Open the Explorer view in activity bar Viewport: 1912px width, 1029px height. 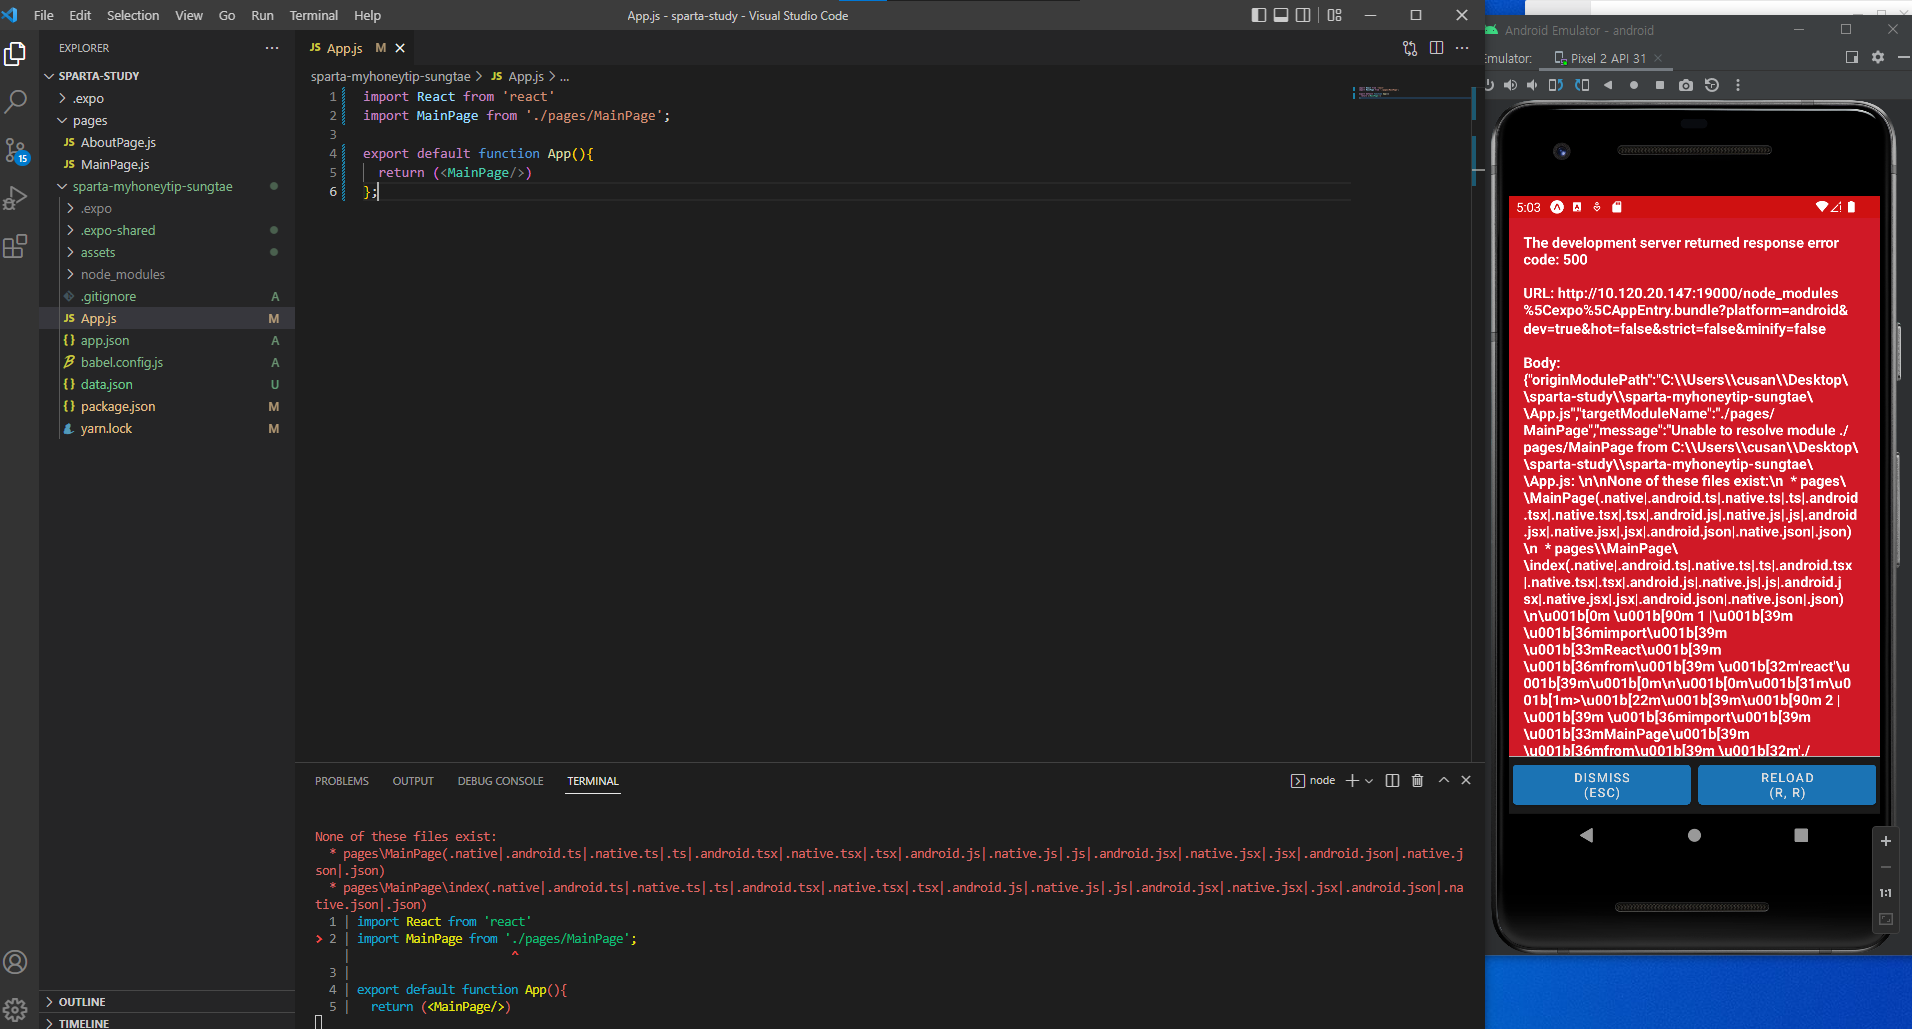(x=15, y=54)
